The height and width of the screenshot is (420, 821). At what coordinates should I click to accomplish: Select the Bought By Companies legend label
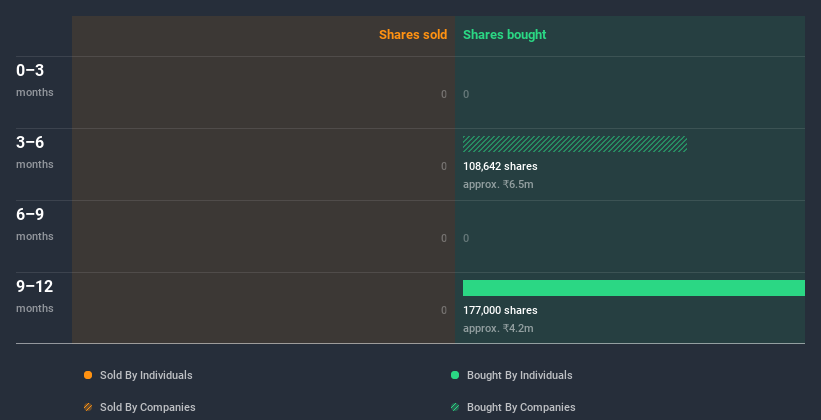tap(521, 407)
